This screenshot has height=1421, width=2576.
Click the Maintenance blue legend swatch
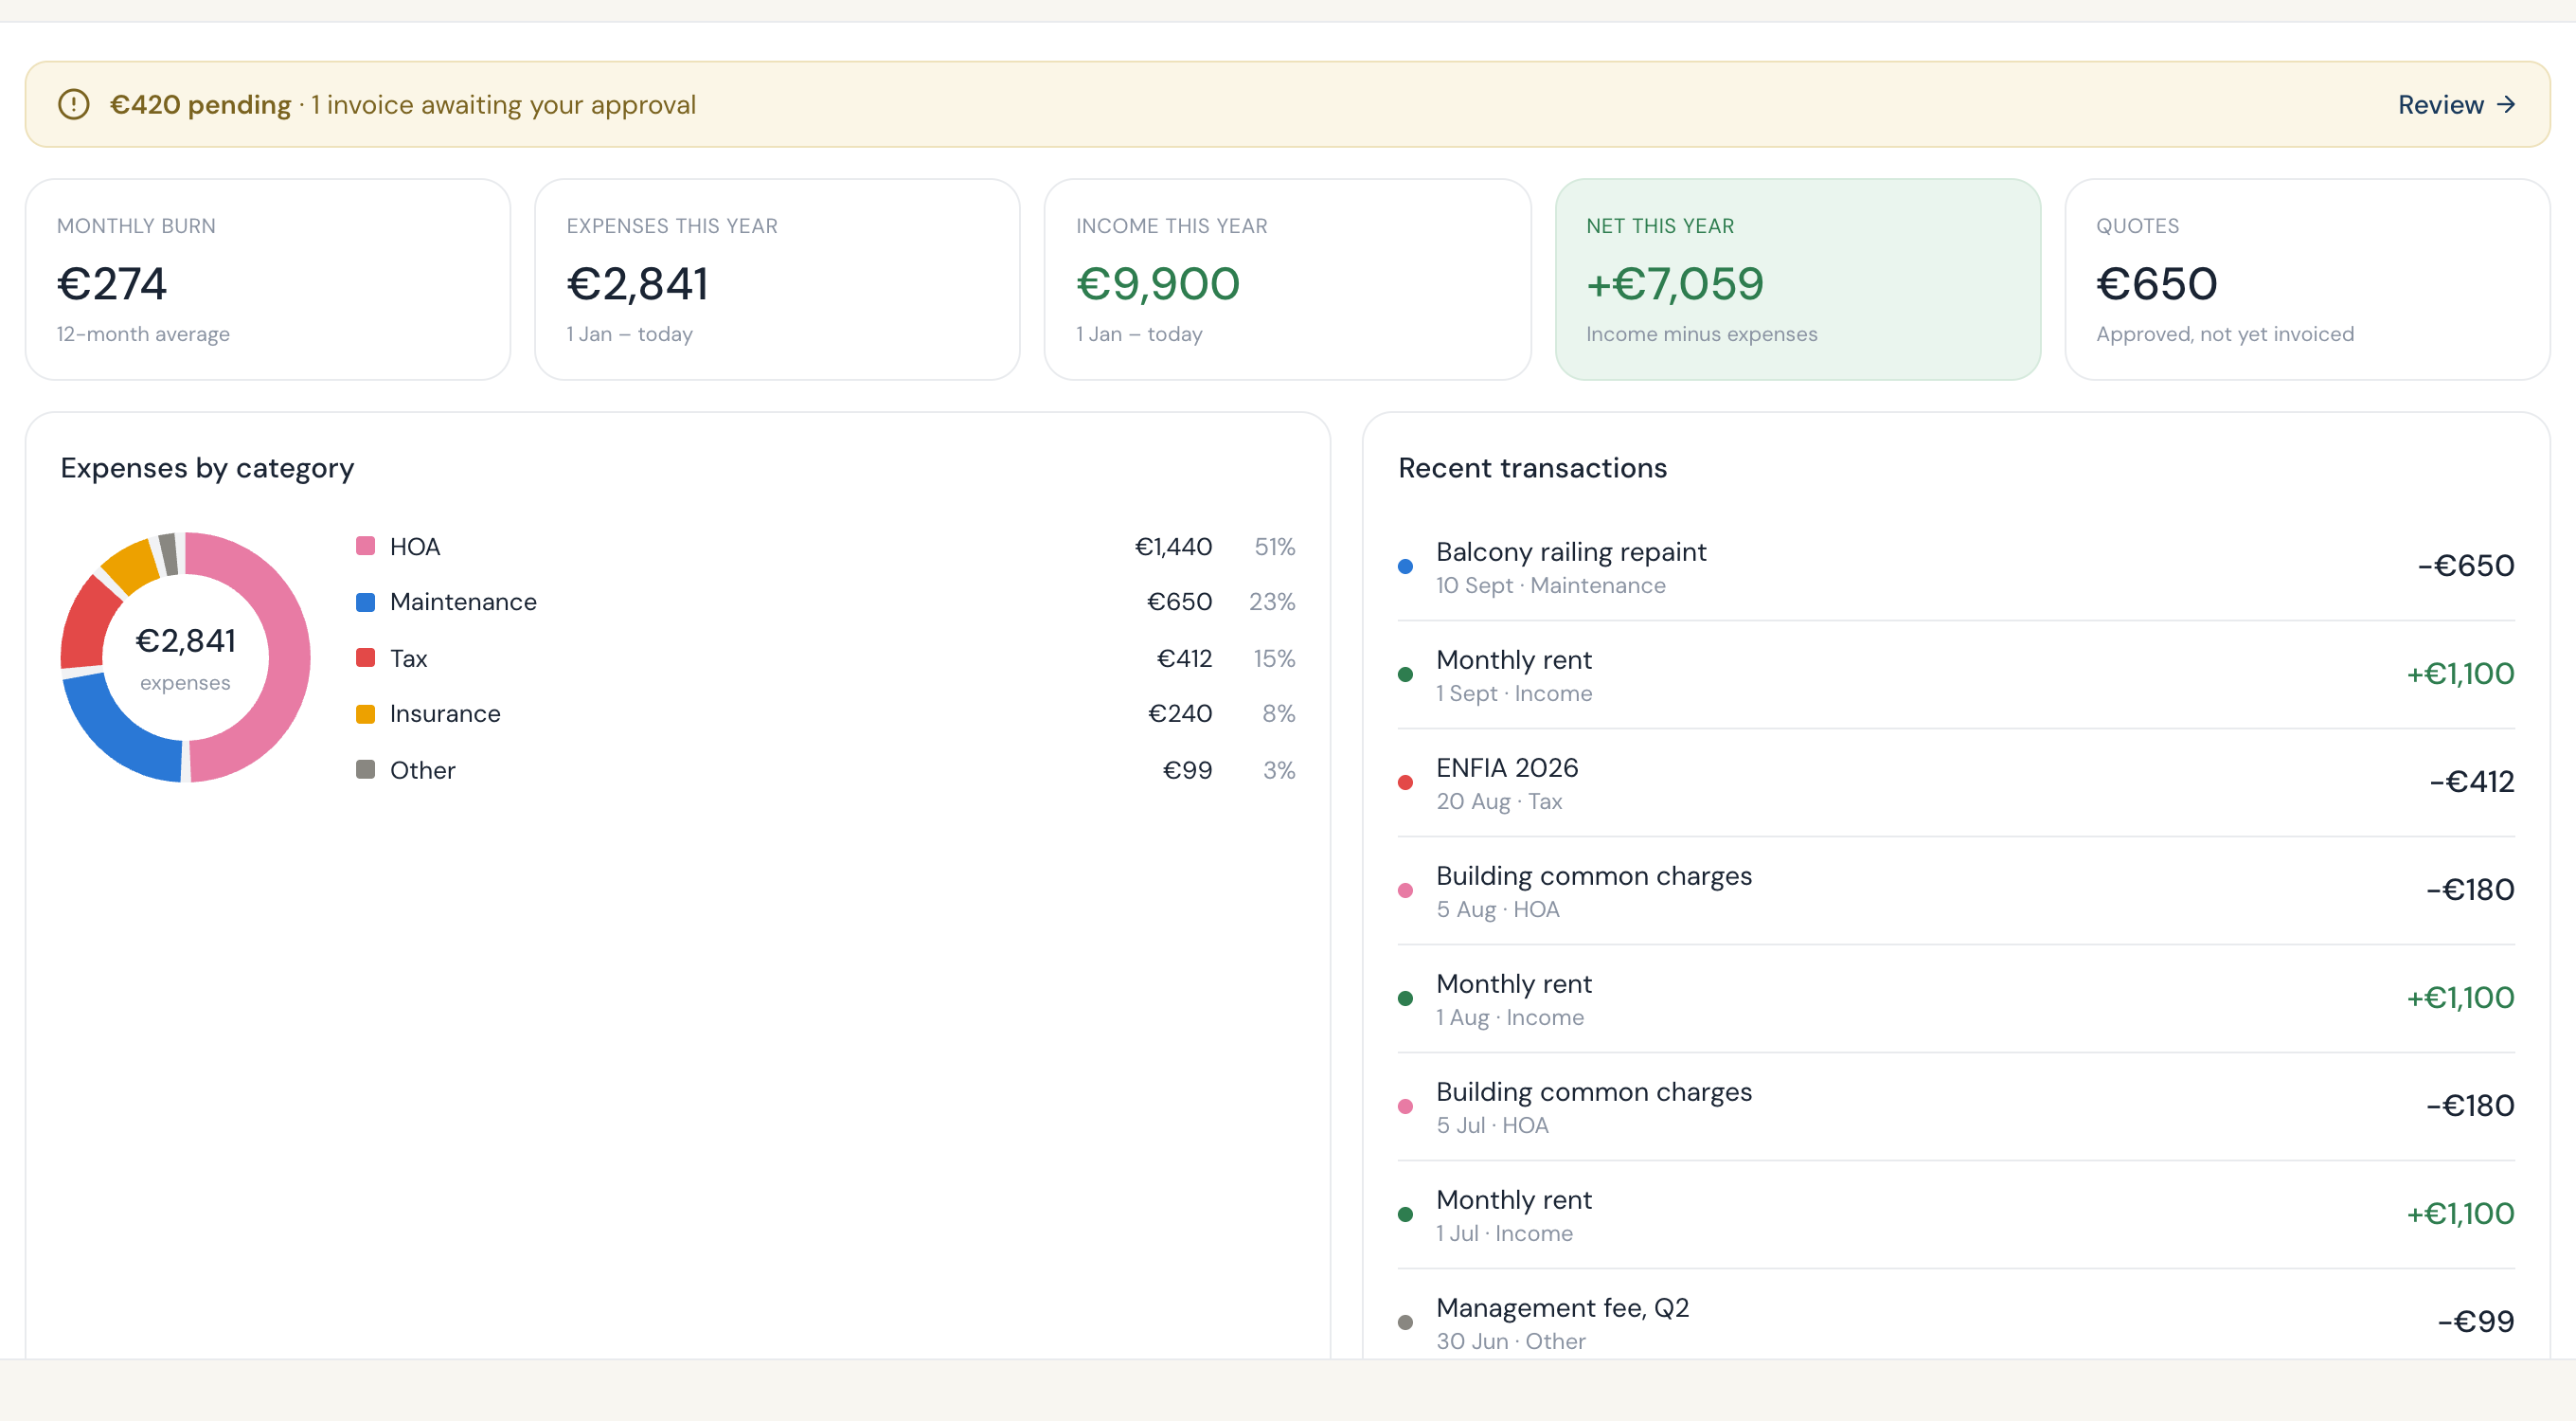tap(366, 602)
